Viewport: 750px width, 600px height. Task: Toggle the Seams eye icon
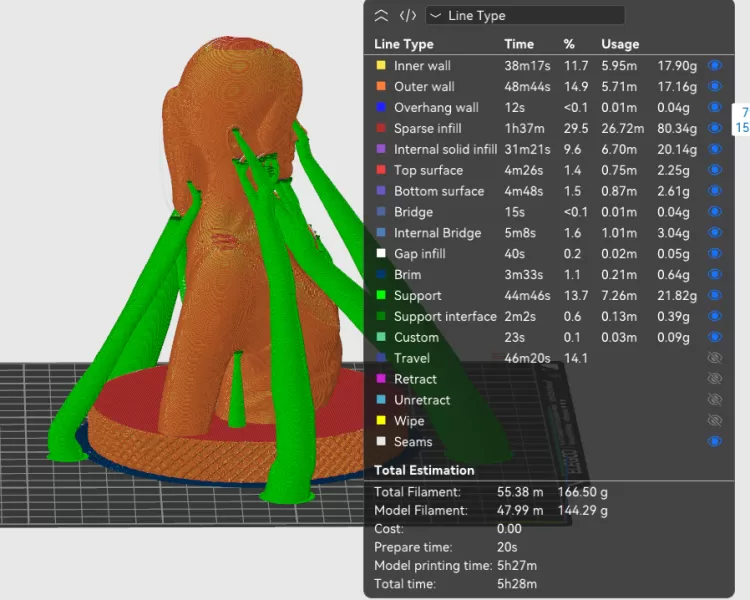[x=714, y=441]
